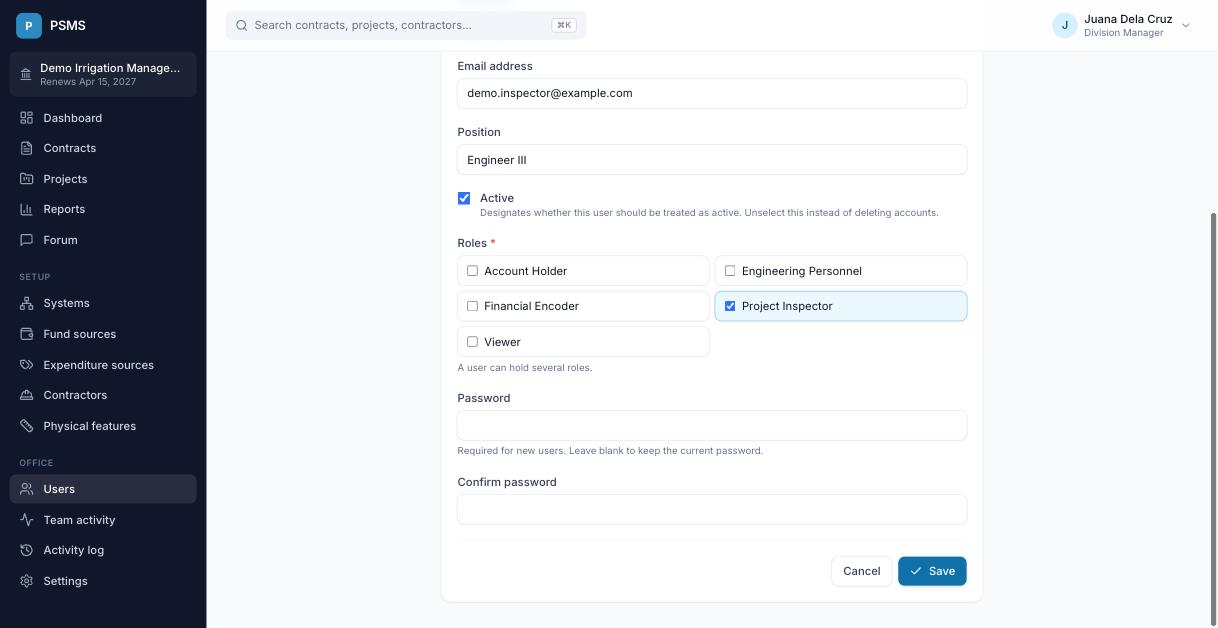Open the Dashboard page
The height and width of the screenshot is (628, 1218).
pyautogui.click(x=103, y=118)
